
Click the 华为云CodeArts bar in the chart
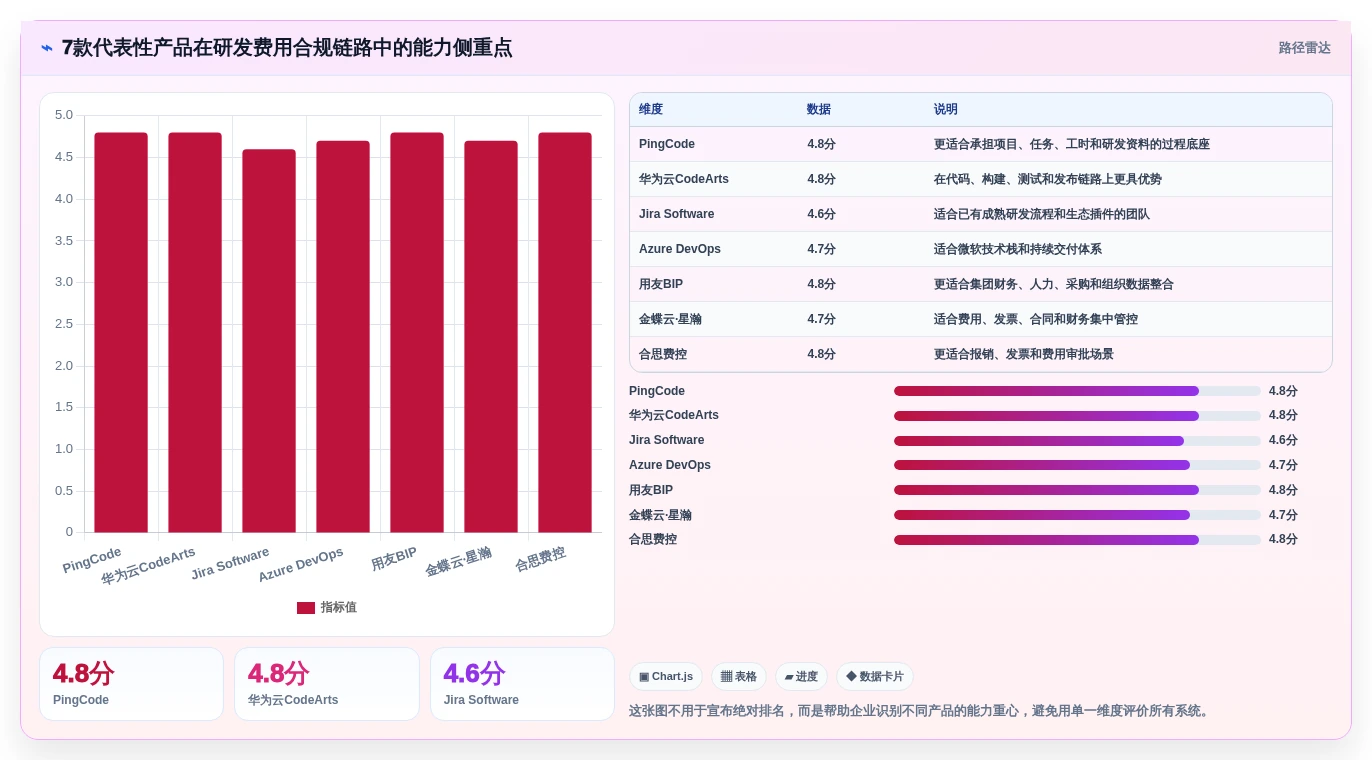(195, 332)
